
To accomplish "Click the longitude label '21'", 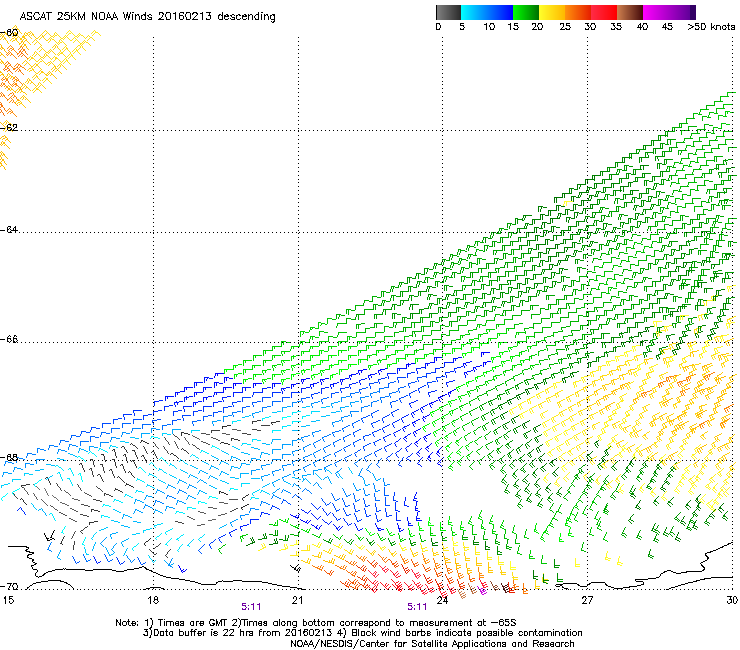I will click(x=297, y=600).
